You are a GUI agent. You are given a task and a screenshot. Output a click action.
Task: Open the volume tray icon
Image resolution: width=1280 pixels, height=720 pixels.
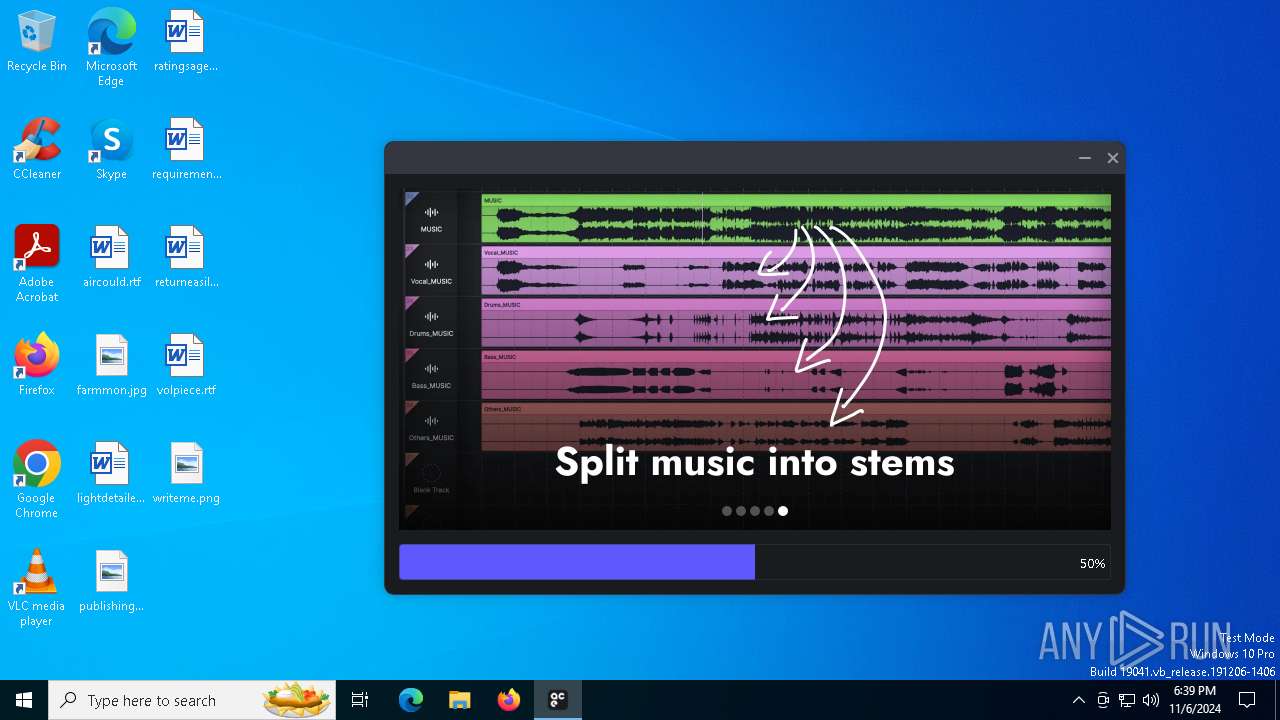coord(1151,700)
